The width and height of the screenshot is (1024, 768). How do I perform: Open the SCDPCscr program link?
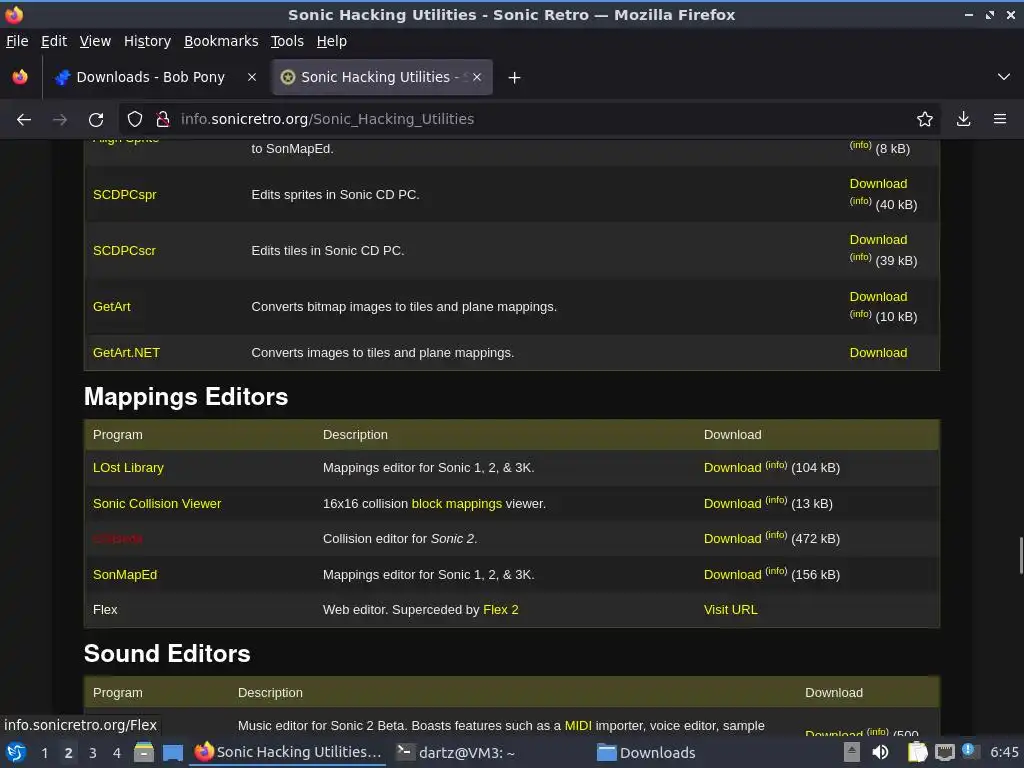(124, 251)
